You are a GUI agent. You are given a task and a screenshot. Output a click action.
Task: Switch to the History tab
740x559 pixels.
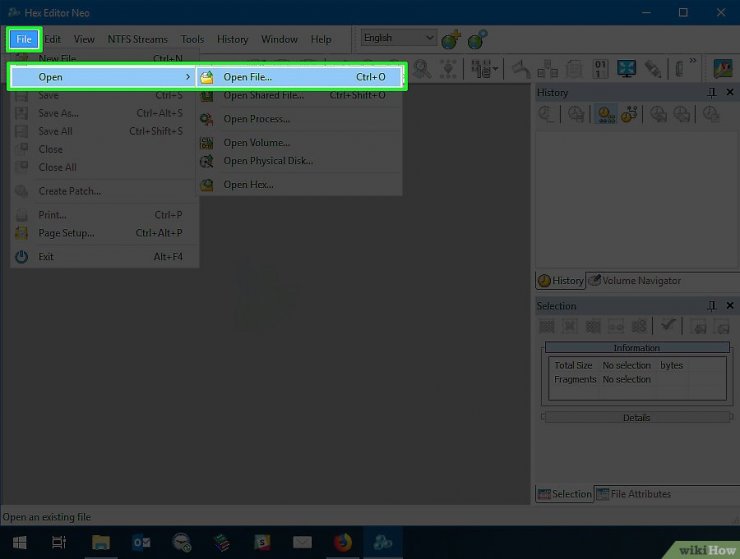pos(560,280)
